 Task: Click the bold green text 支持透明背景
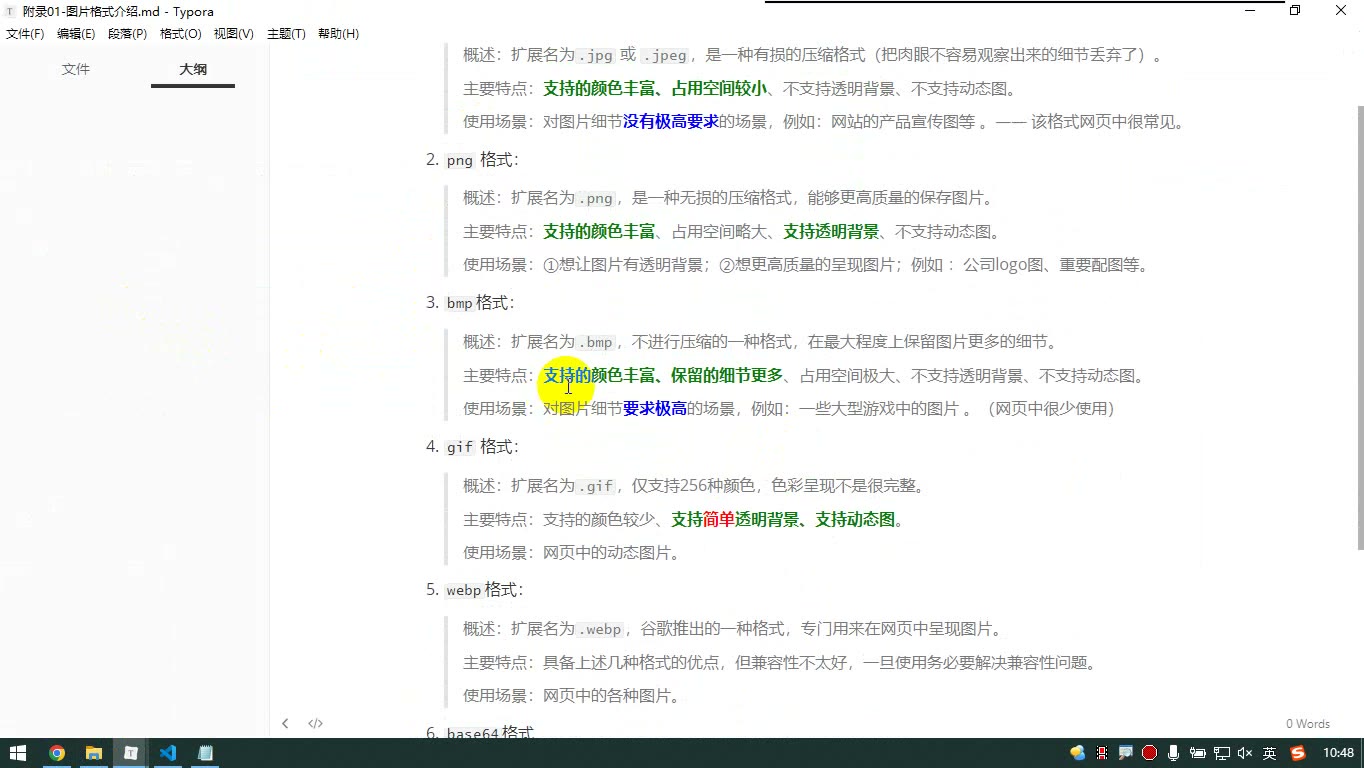831,232
